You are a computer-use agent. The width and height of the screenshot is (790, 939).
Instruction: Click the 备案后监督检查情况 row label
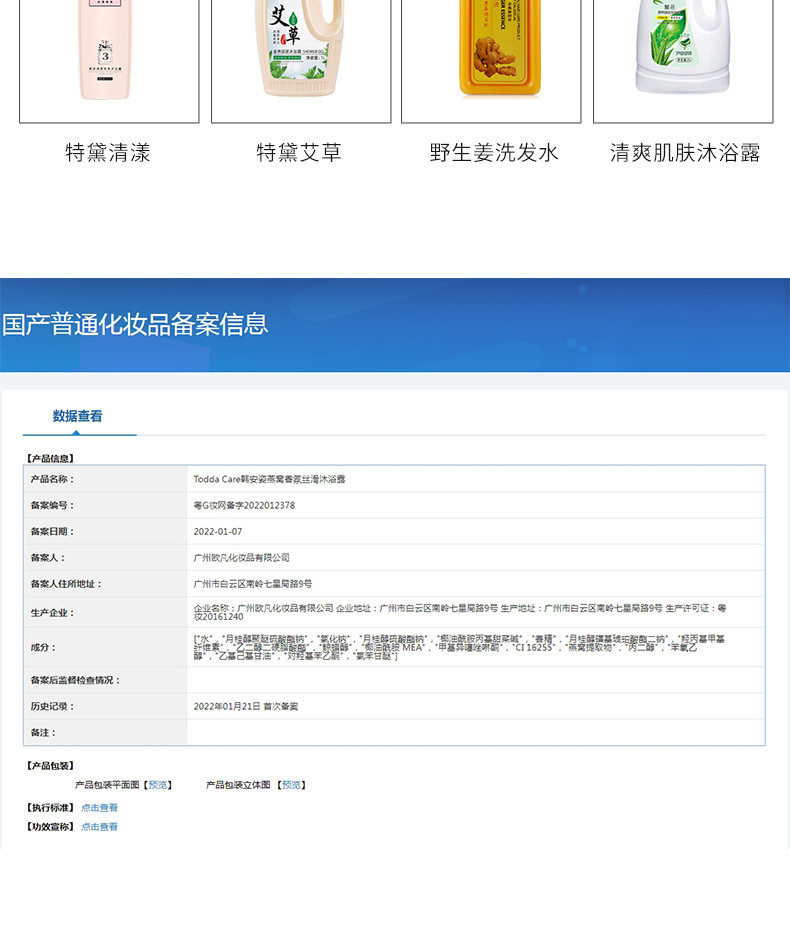(75, 680)
